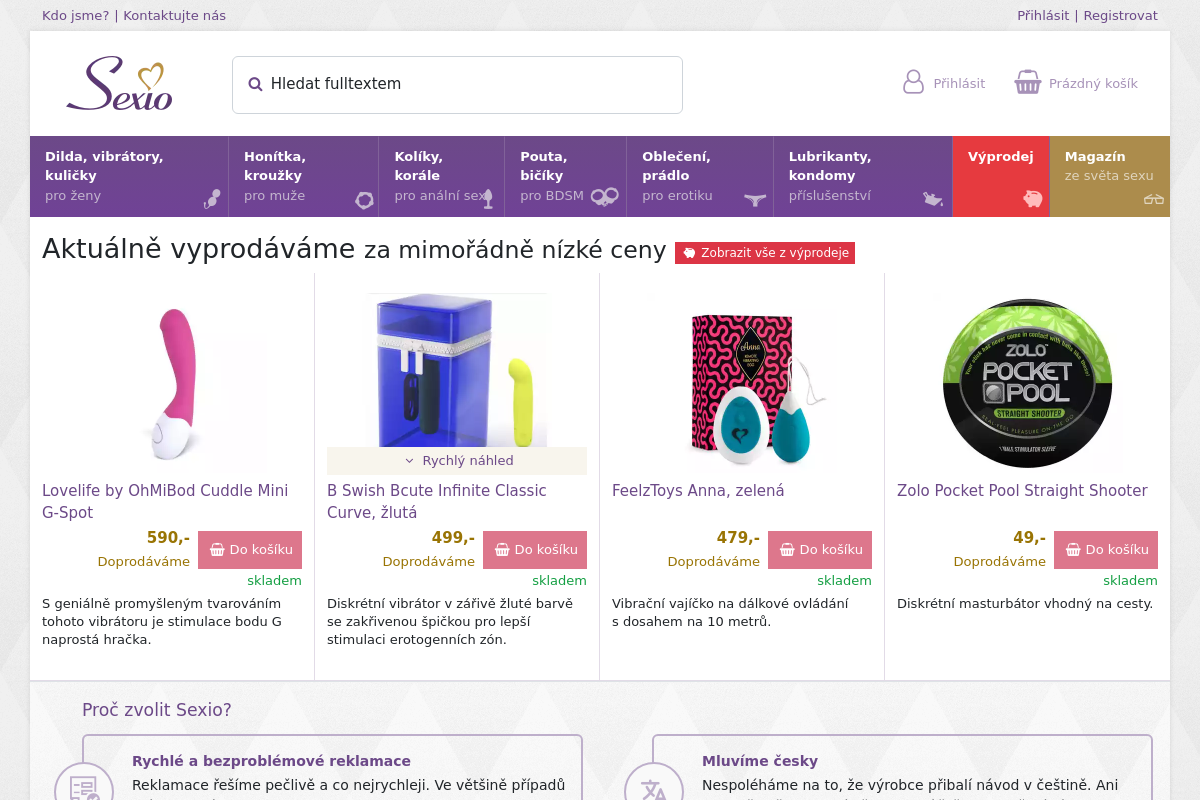Click the ring icon in Honítka
The height and width of the screenshot is (800, 1200).
364,200
